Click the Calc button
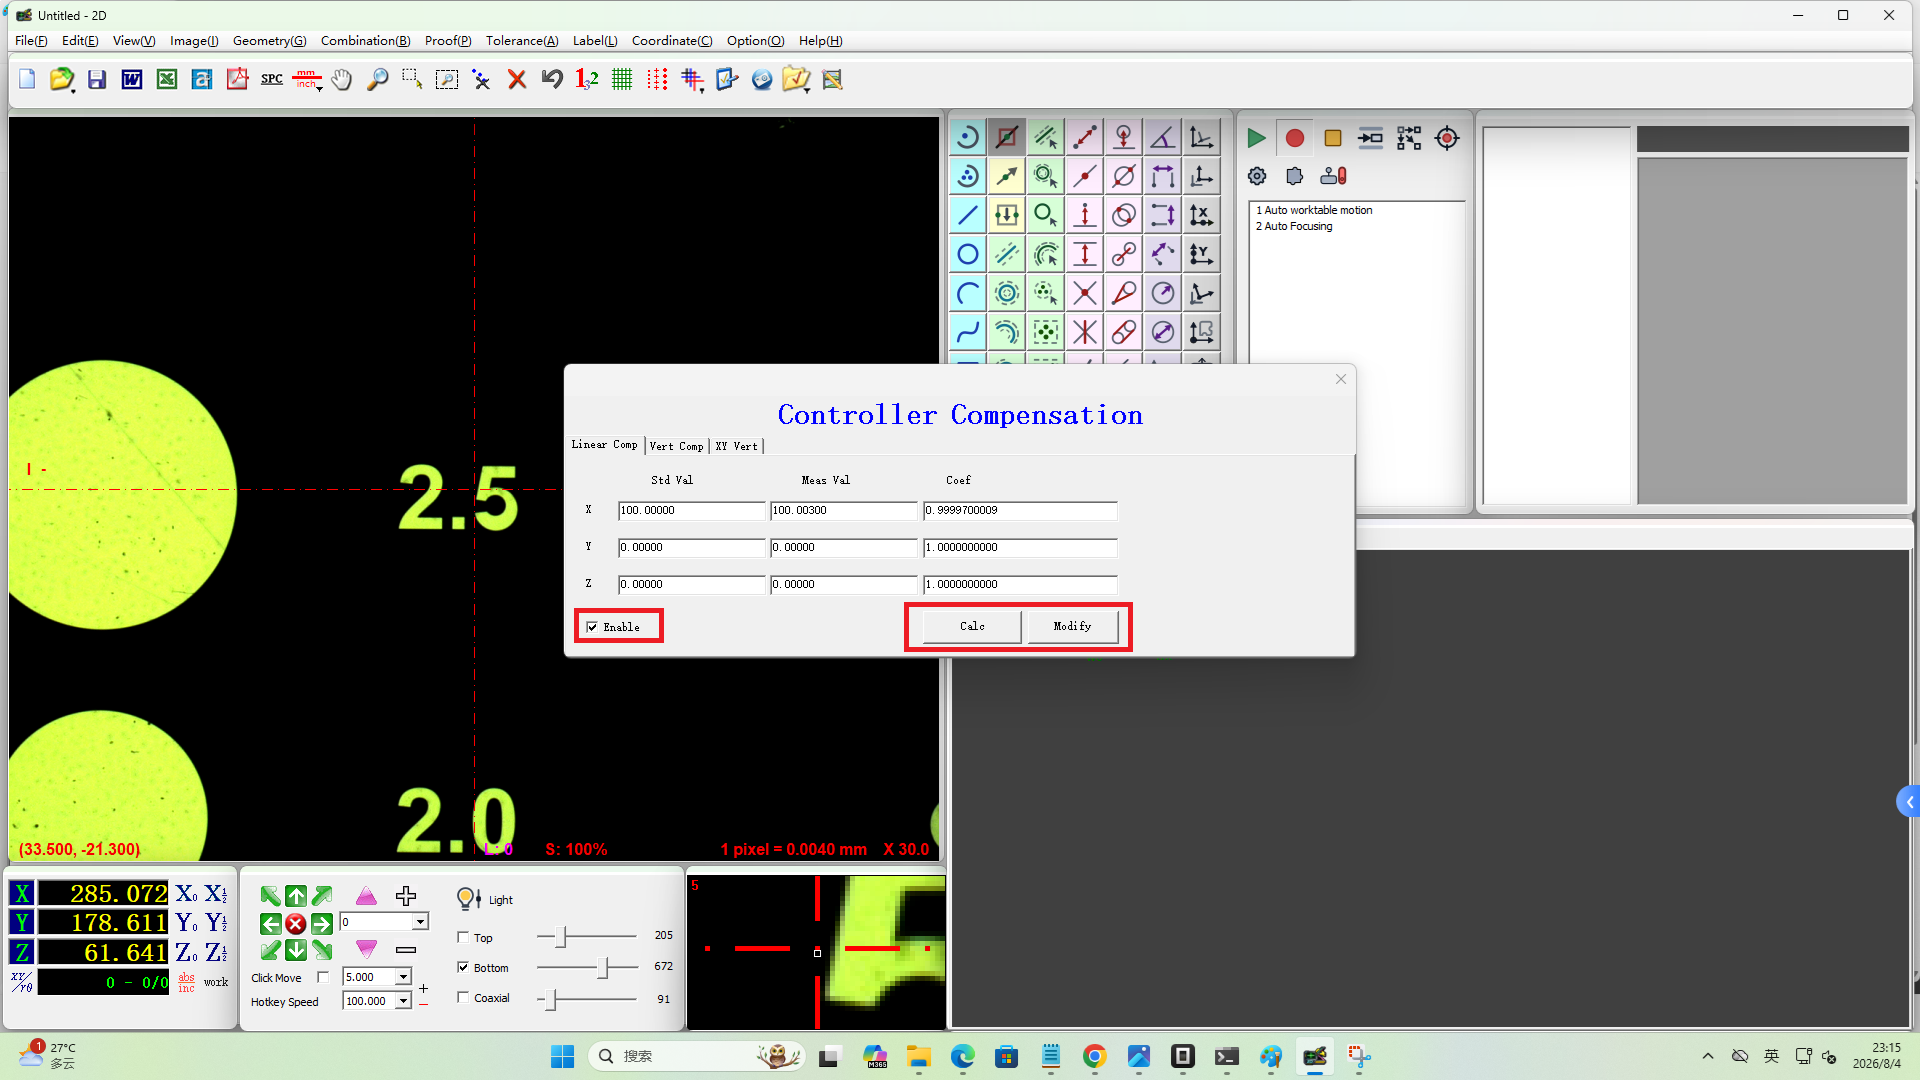The height and width of the screenshot is (1080, 1920). 972,626
